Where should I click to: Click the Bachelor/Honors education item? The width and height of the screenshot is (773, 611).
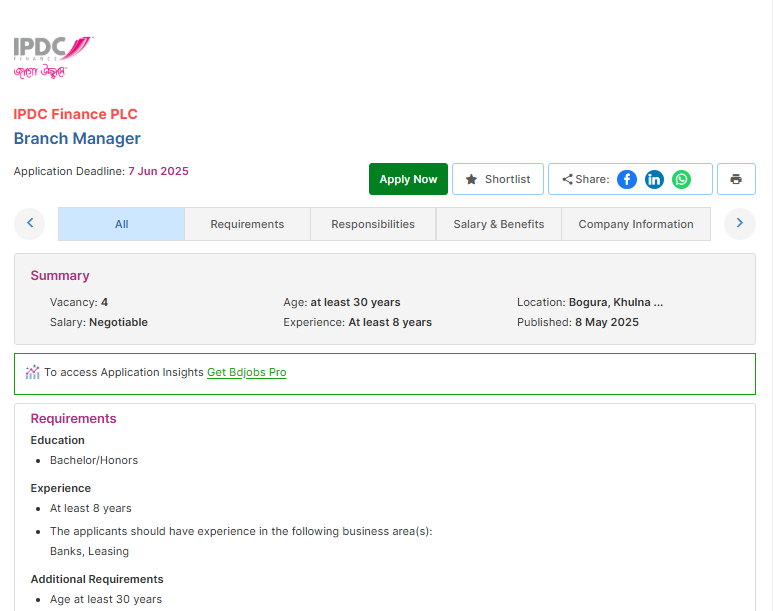point(94,460)
